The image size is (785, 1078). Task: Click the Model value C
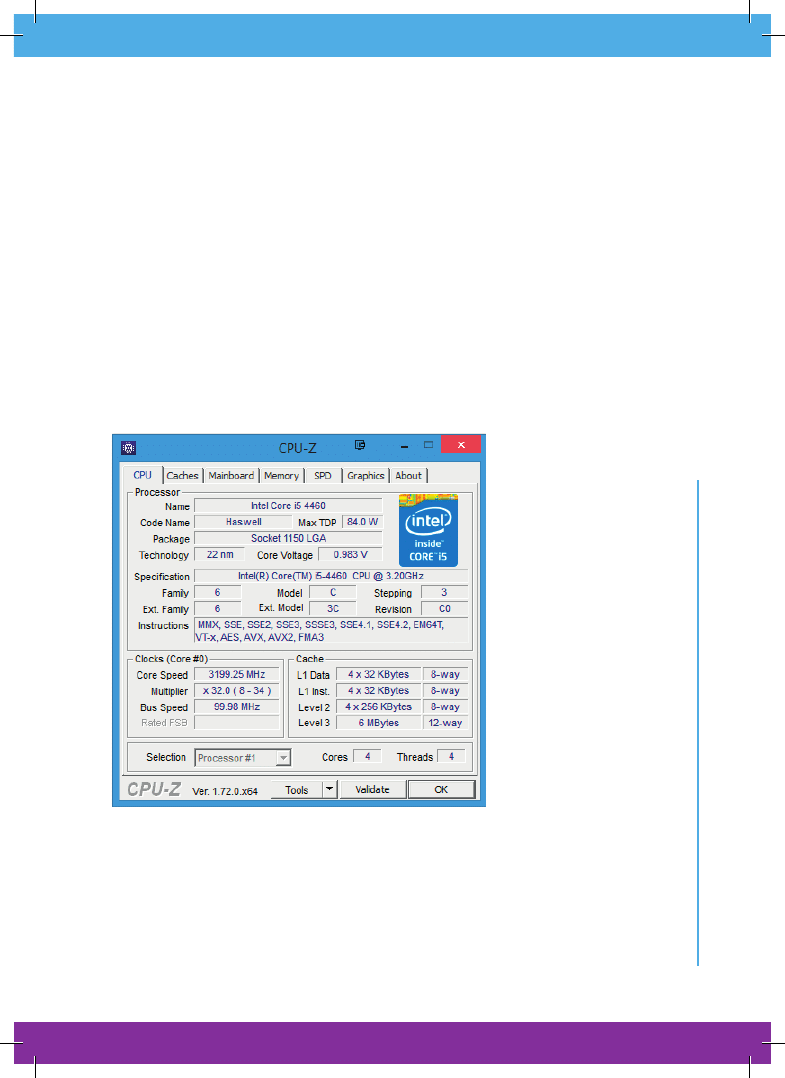click(x=333, y=593)
